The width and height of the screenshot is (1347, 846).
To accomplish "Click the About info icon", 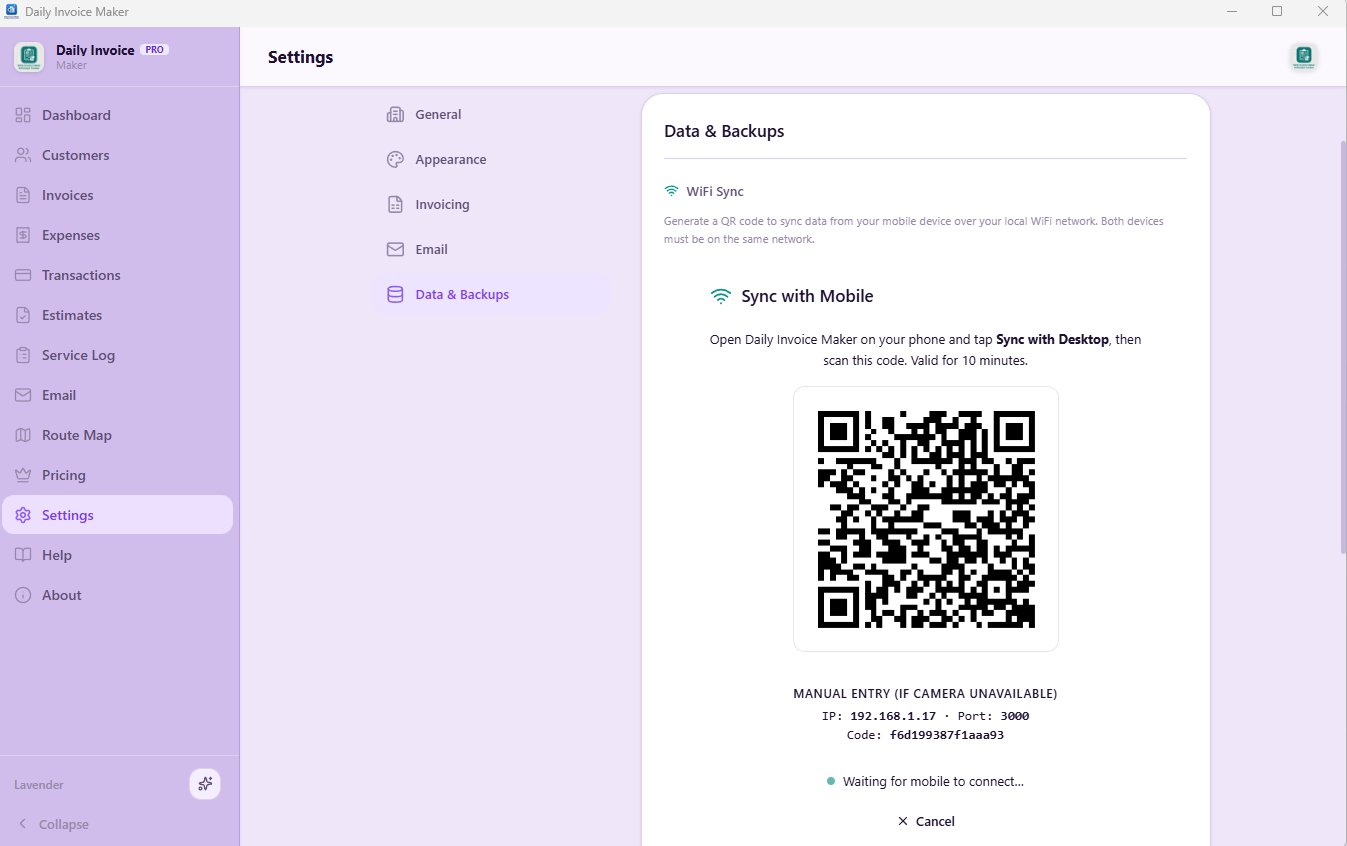I will pos(21,595).
